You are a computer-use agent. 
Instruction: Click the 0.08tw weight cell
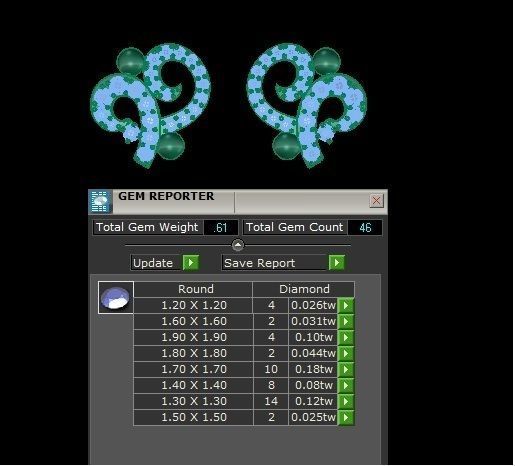point(313,385)
